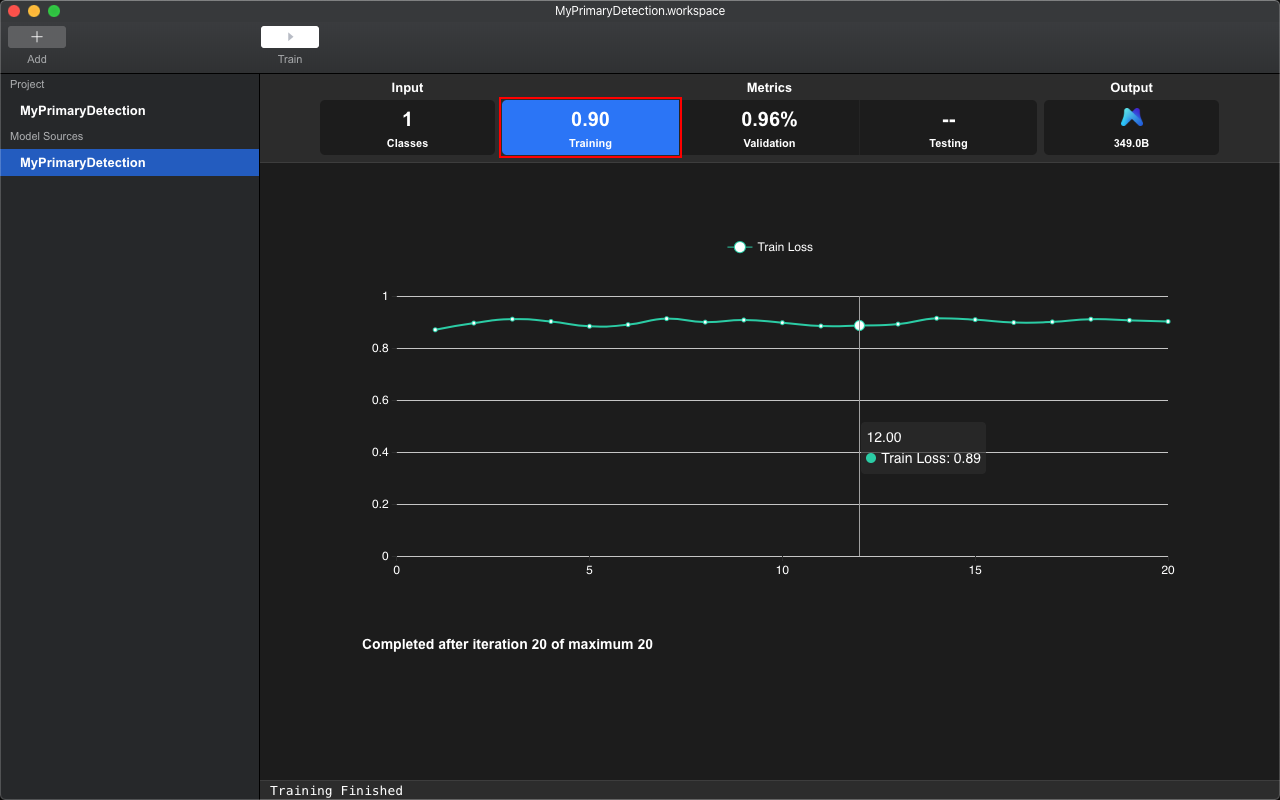Click the Model Sources section header
Image resolution: width=1280 pixels, height=800 pixels.
pos(47,136)
